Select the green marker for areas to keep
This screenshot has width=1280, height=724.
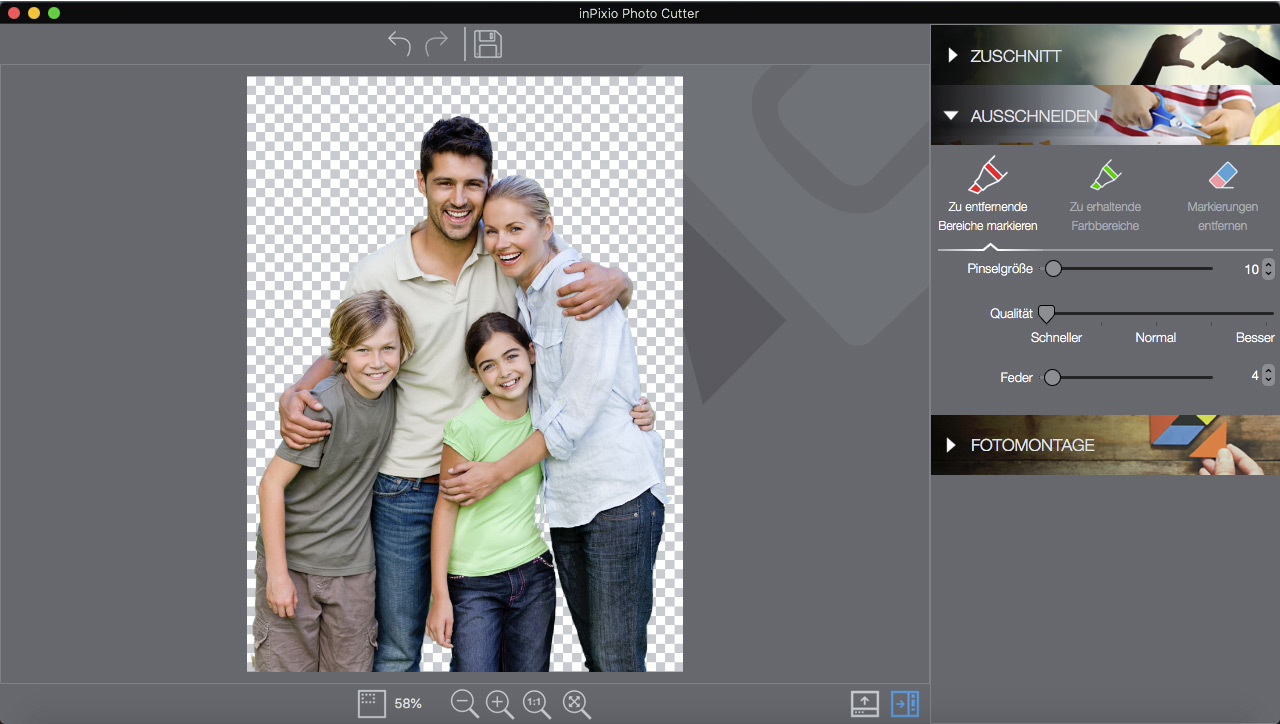(x=1105, y=175)
